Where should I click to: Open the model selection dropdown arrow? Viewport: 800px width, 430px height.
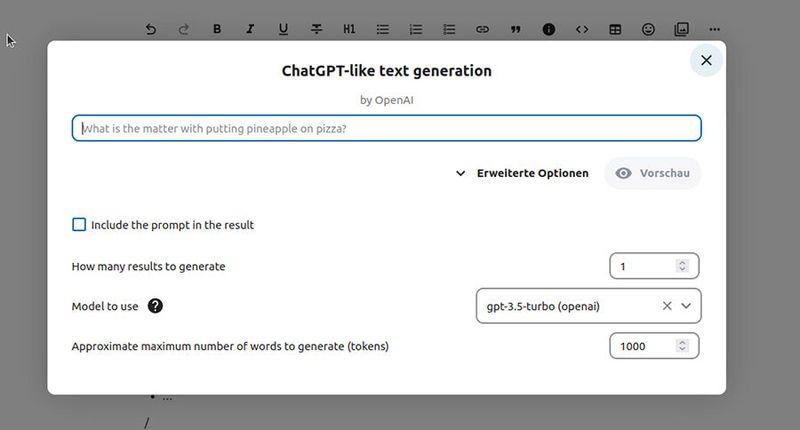click(686, 306)
